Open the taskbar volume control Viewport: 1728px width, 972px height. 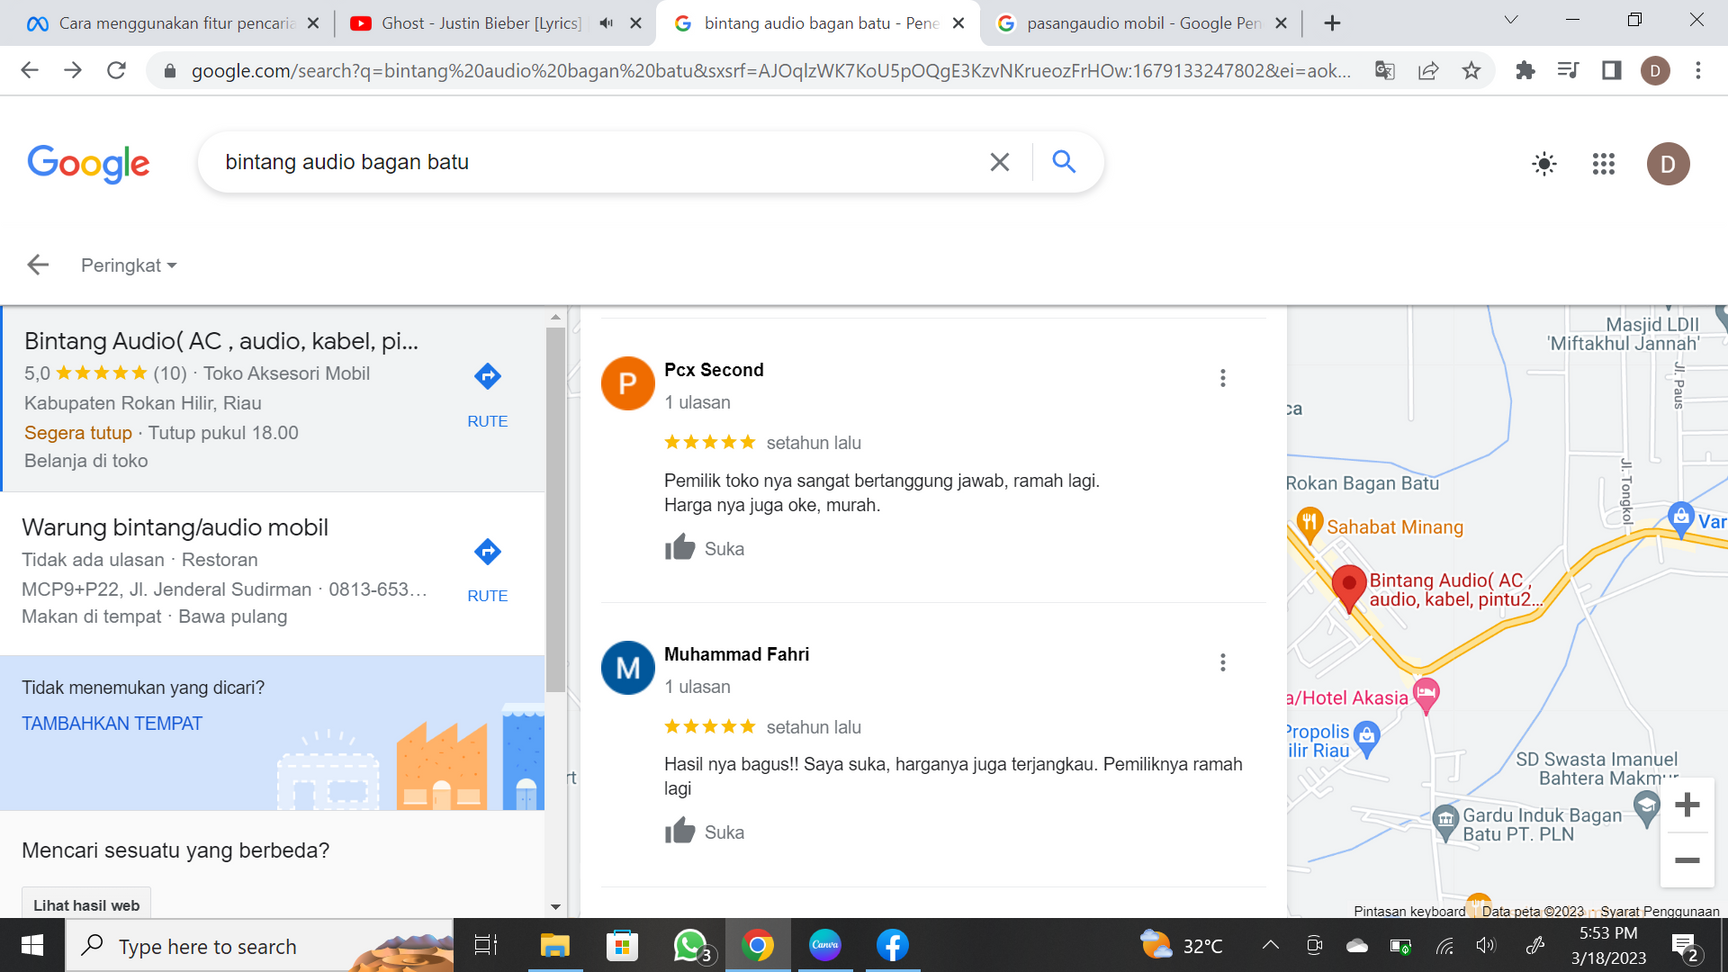(1487, 945)
